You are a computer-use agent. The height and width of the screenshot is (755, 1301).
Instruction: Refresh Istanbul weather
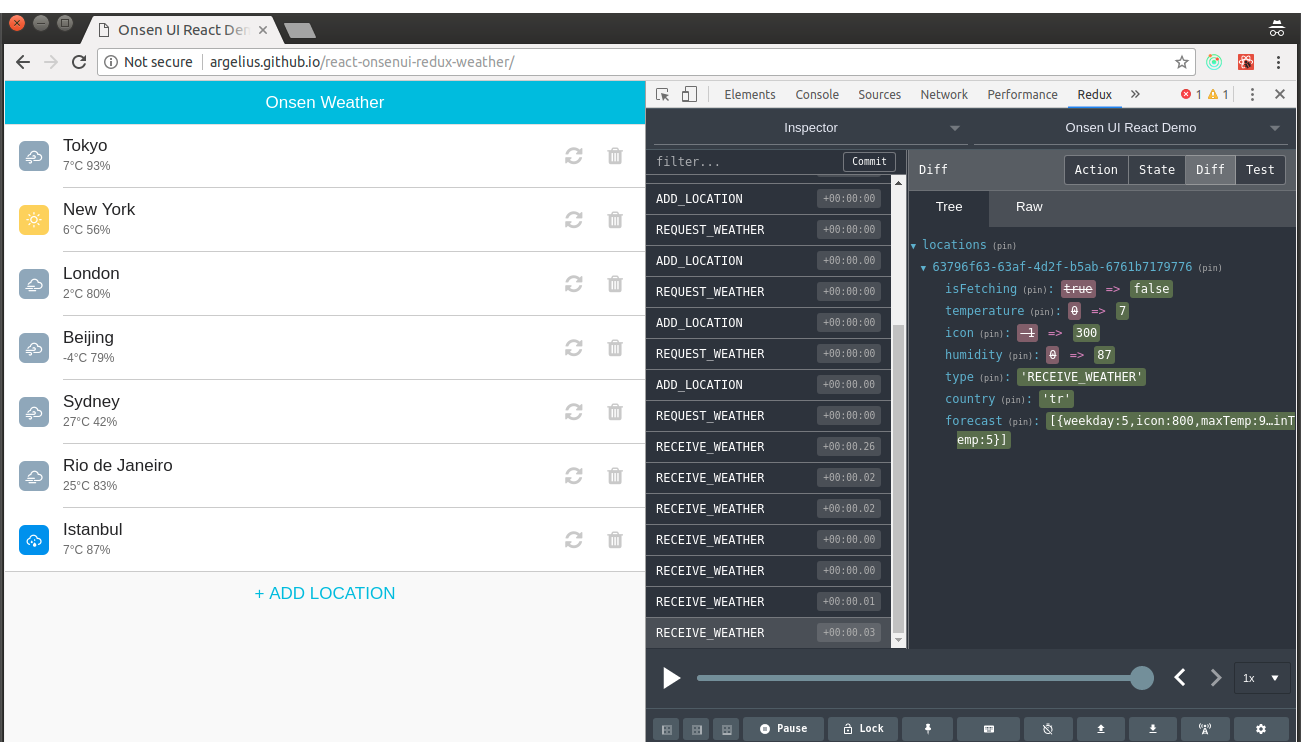point(574,540)
